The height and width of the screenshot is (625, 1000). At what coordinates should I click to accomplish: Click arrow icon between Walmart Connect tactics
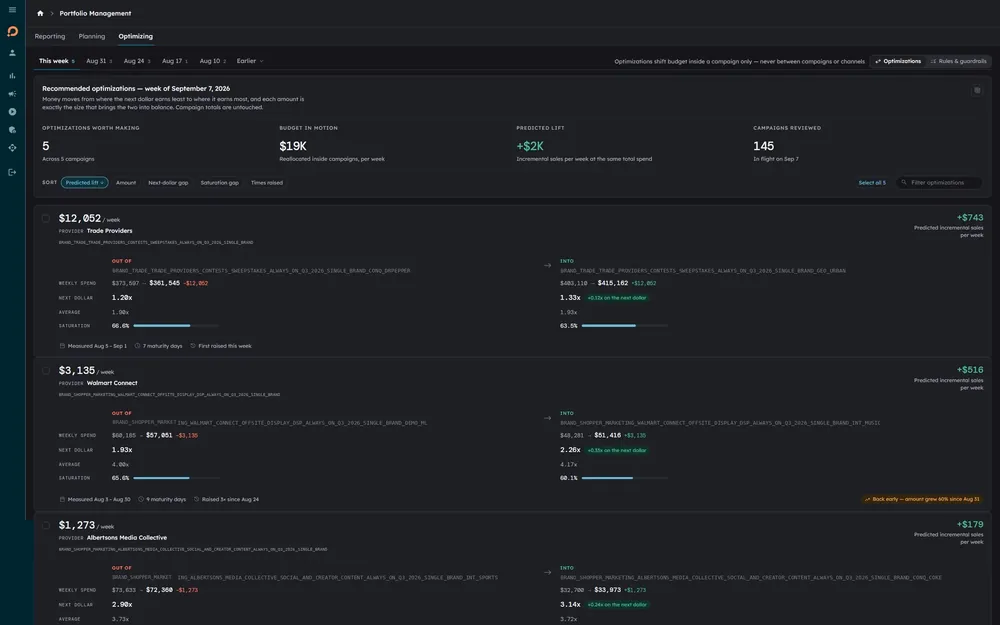tap(547, 418)
